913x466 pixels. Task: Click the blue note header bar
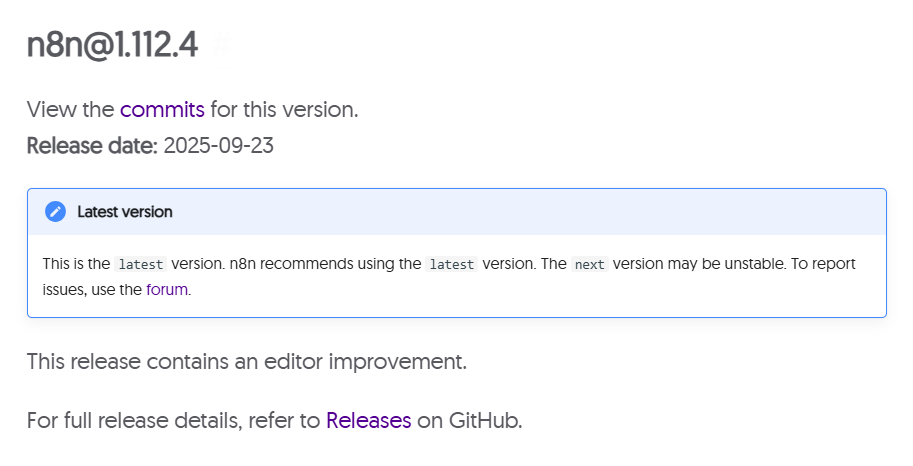[x=500, y=212]
